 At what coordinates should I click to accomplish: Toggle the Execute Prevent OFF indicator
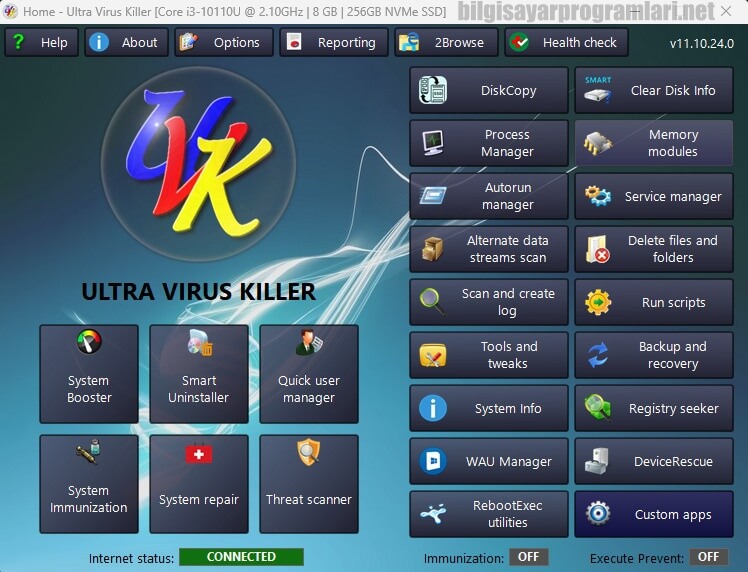(708, 557)
